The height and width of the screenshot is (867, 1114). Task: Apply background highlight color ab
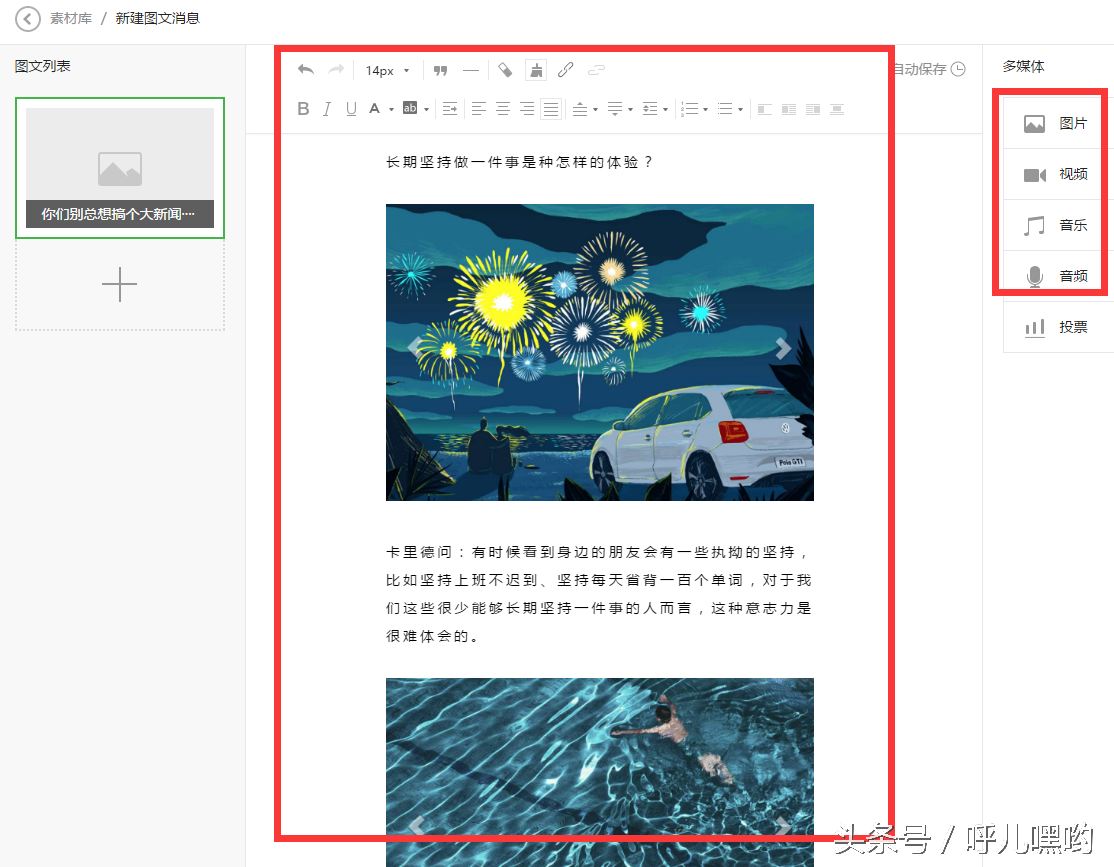click(410, 108)
